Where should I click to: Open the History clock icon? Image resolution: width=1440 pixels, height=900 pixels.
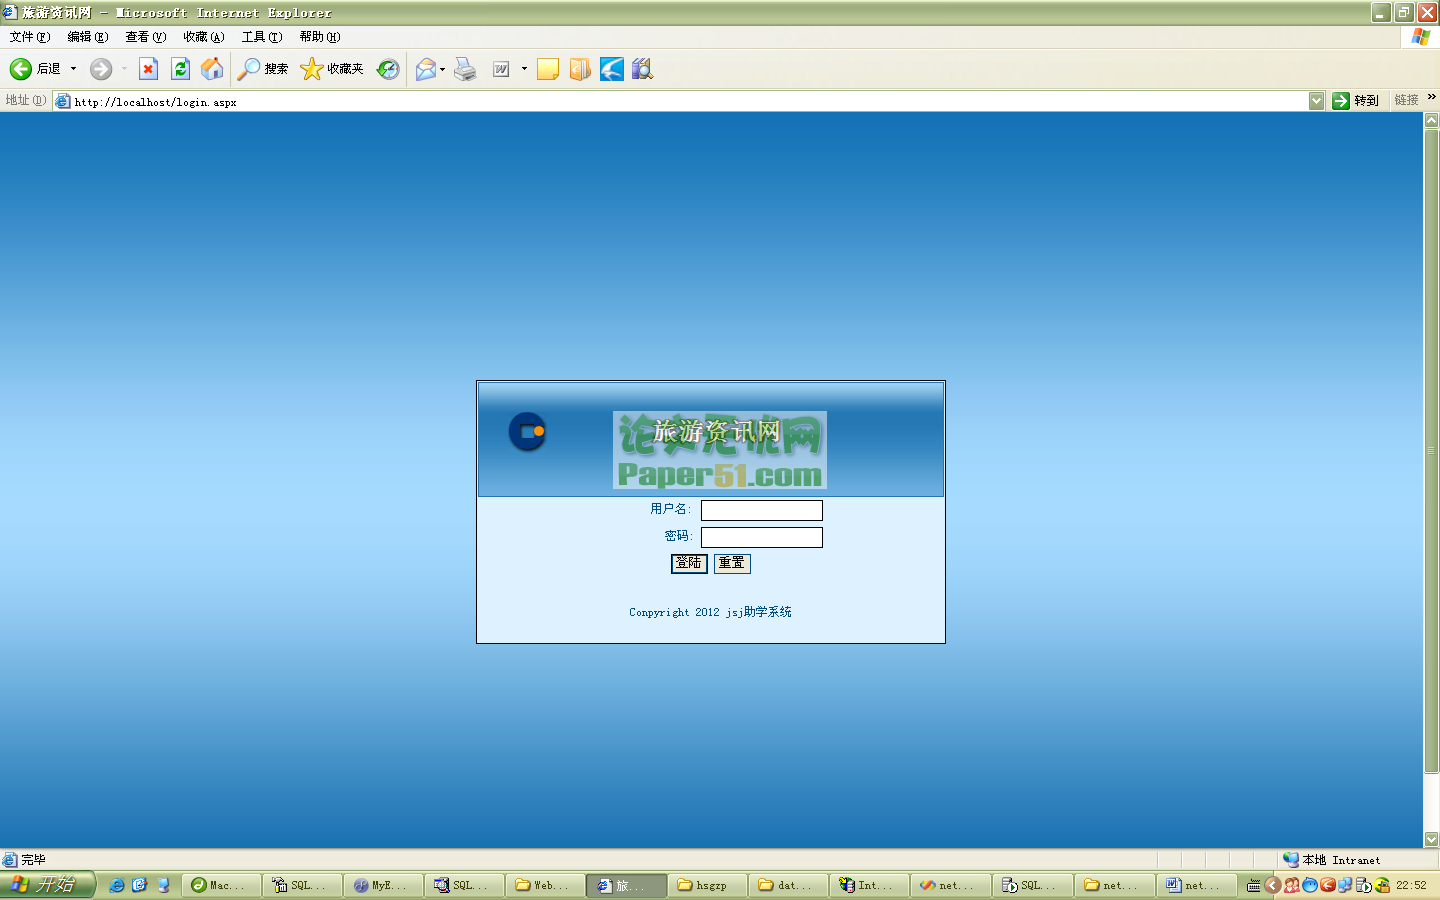click(388, 69)
